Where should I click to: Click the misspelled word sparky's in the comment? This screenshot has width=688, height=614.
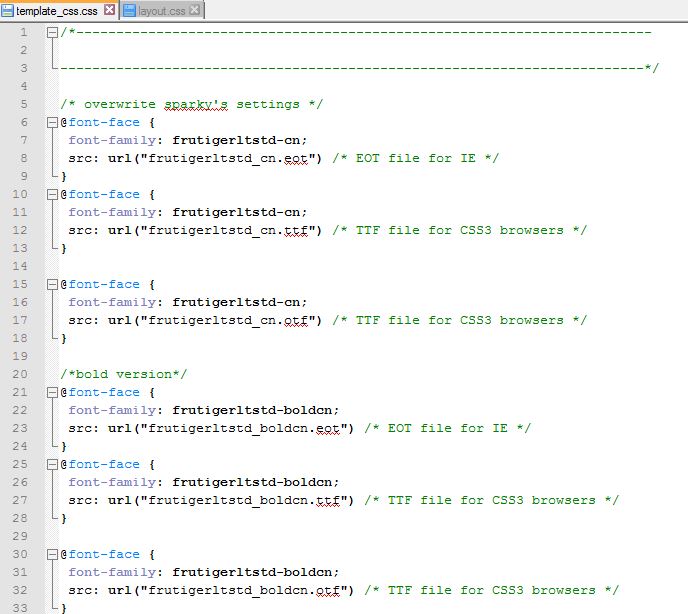(196, 104)
